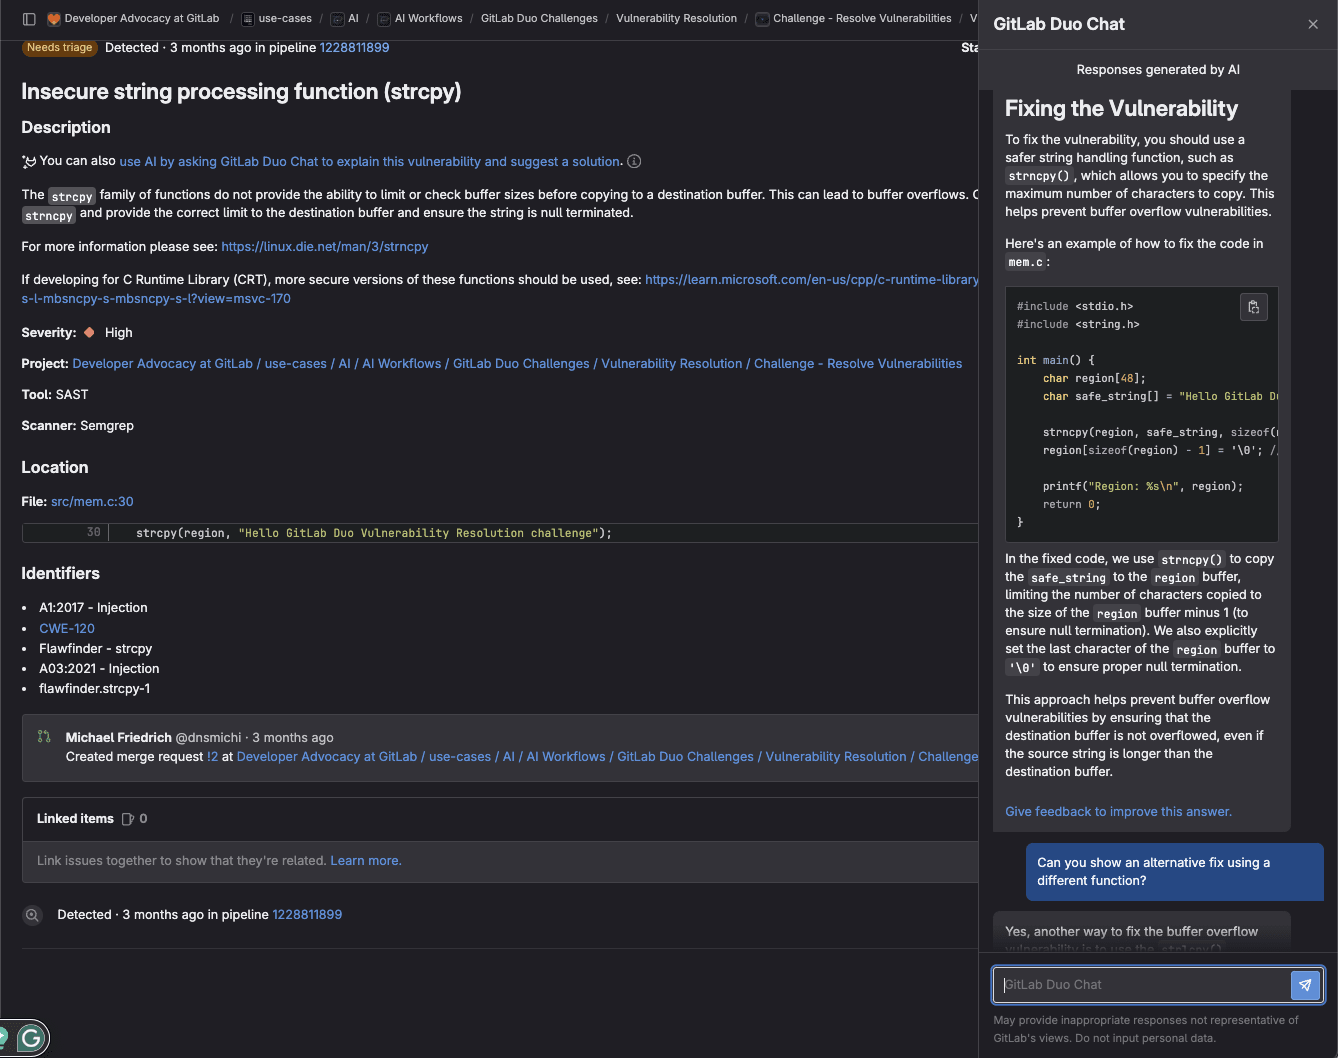Click the detection magnifier icon at bottom
This screenshot has width=1338, height=1058.
33,915
